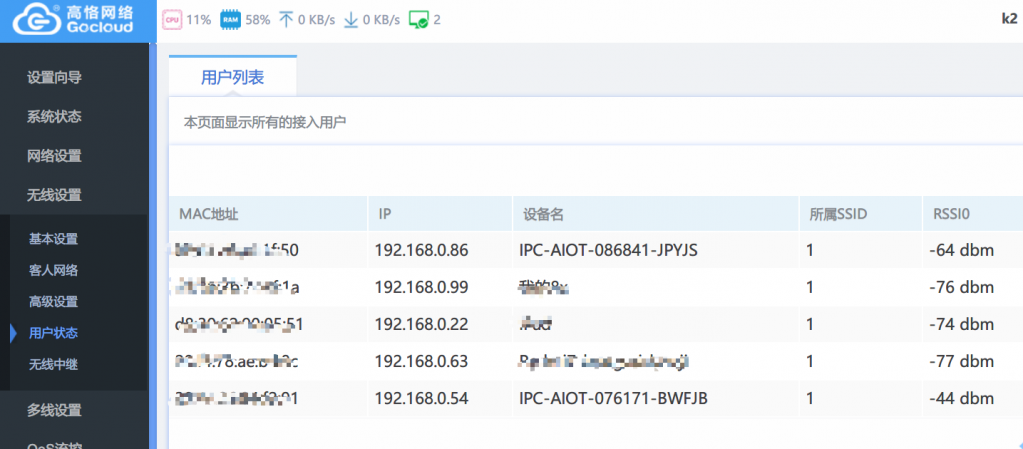Click the RAM usage icon
This screenshot has height=449, width=1023.
230,19
